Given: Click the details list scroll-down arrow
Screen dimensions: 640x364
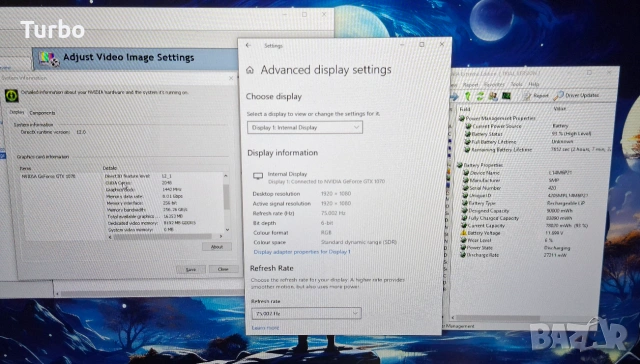Looking at the screenshot, I should coord(227,230).
